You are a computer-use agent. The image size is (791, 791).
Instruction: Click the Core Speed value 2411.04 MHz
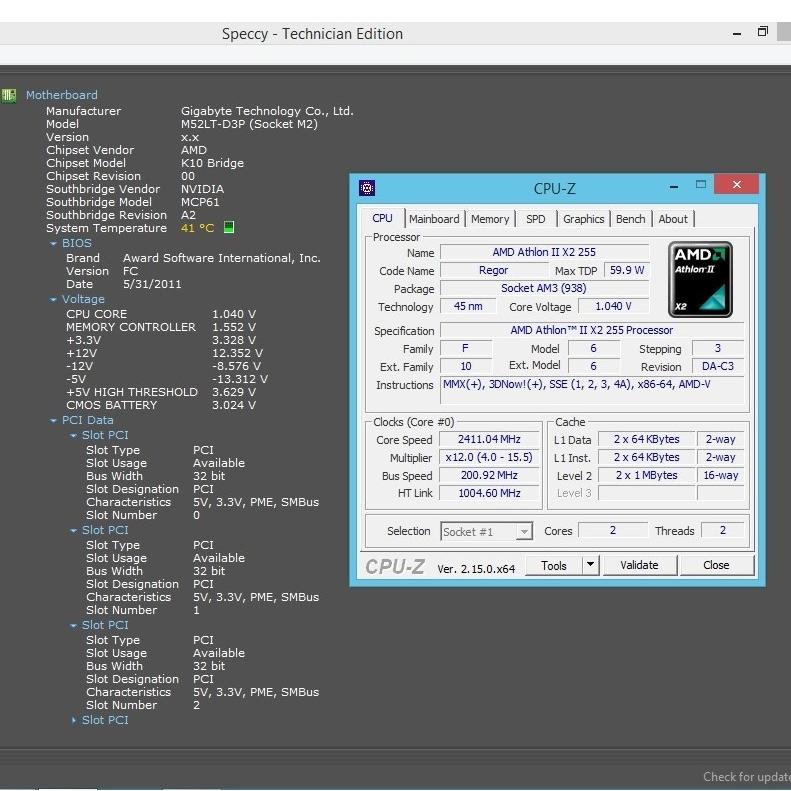click(489, 439)
